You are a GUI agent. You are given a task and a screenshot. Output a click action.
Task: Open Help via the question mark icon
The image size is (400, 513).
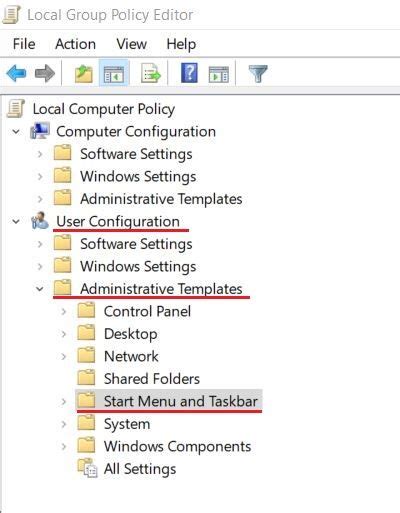[189, 73]
